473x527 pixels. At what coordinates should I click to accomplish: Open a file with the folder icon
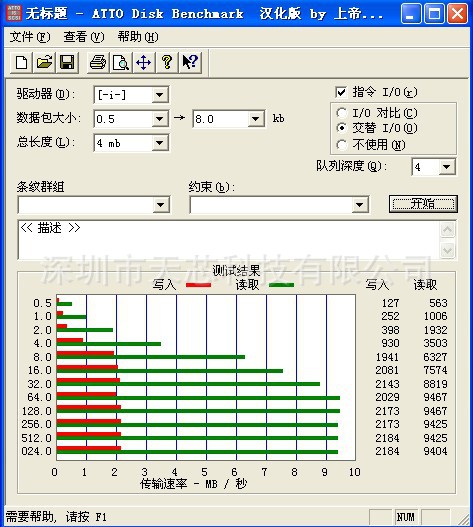44,63
